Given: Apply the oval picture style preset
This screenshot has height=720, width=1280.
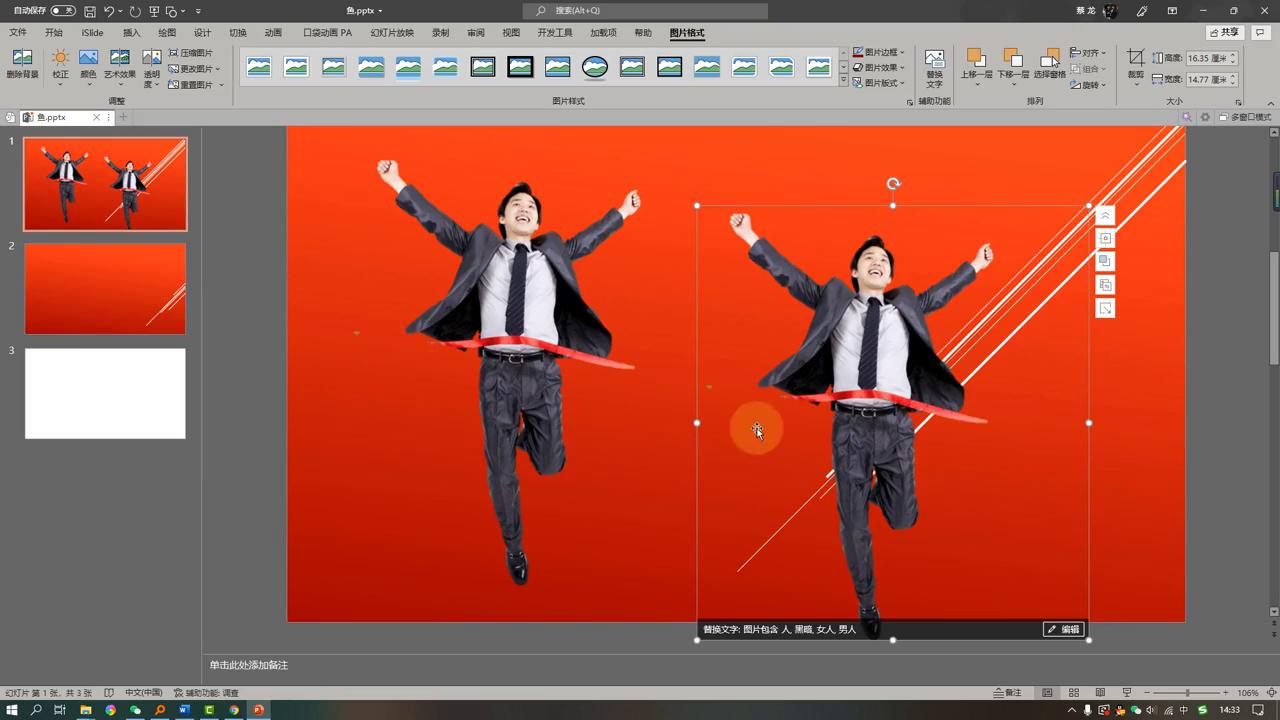Looking at the screenshot, I should point(595,67).
